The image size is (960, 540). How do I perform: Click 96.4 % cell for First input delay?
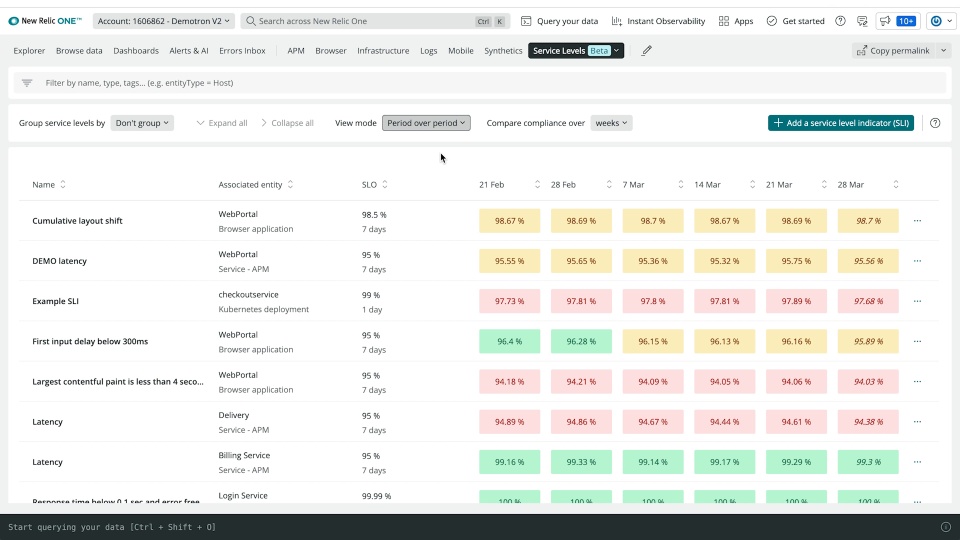pos(509,341)
